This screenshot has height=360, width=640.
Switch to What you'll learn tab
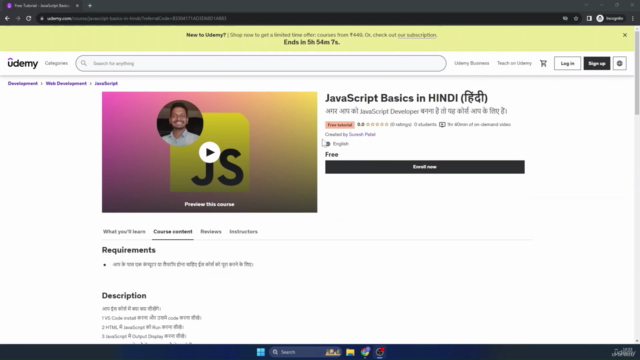click(x=124, y=231)
